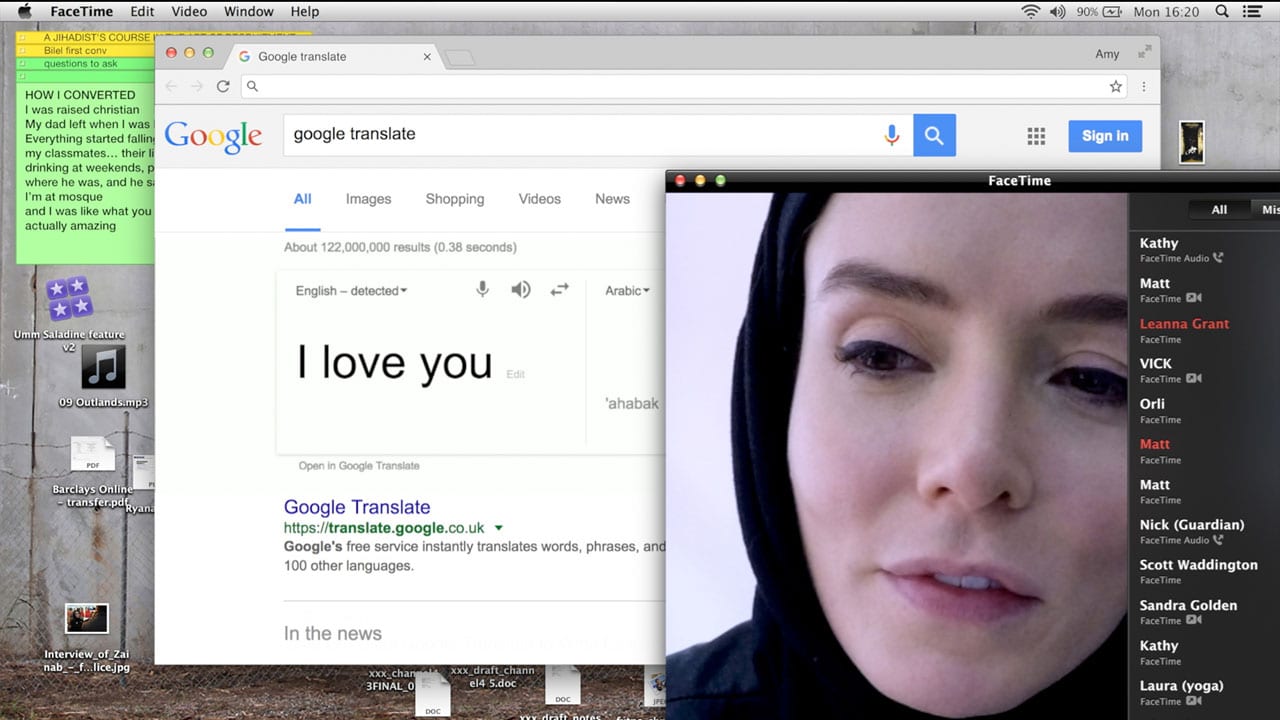Click the blue Google Search magnifier button

coord(934,135)
